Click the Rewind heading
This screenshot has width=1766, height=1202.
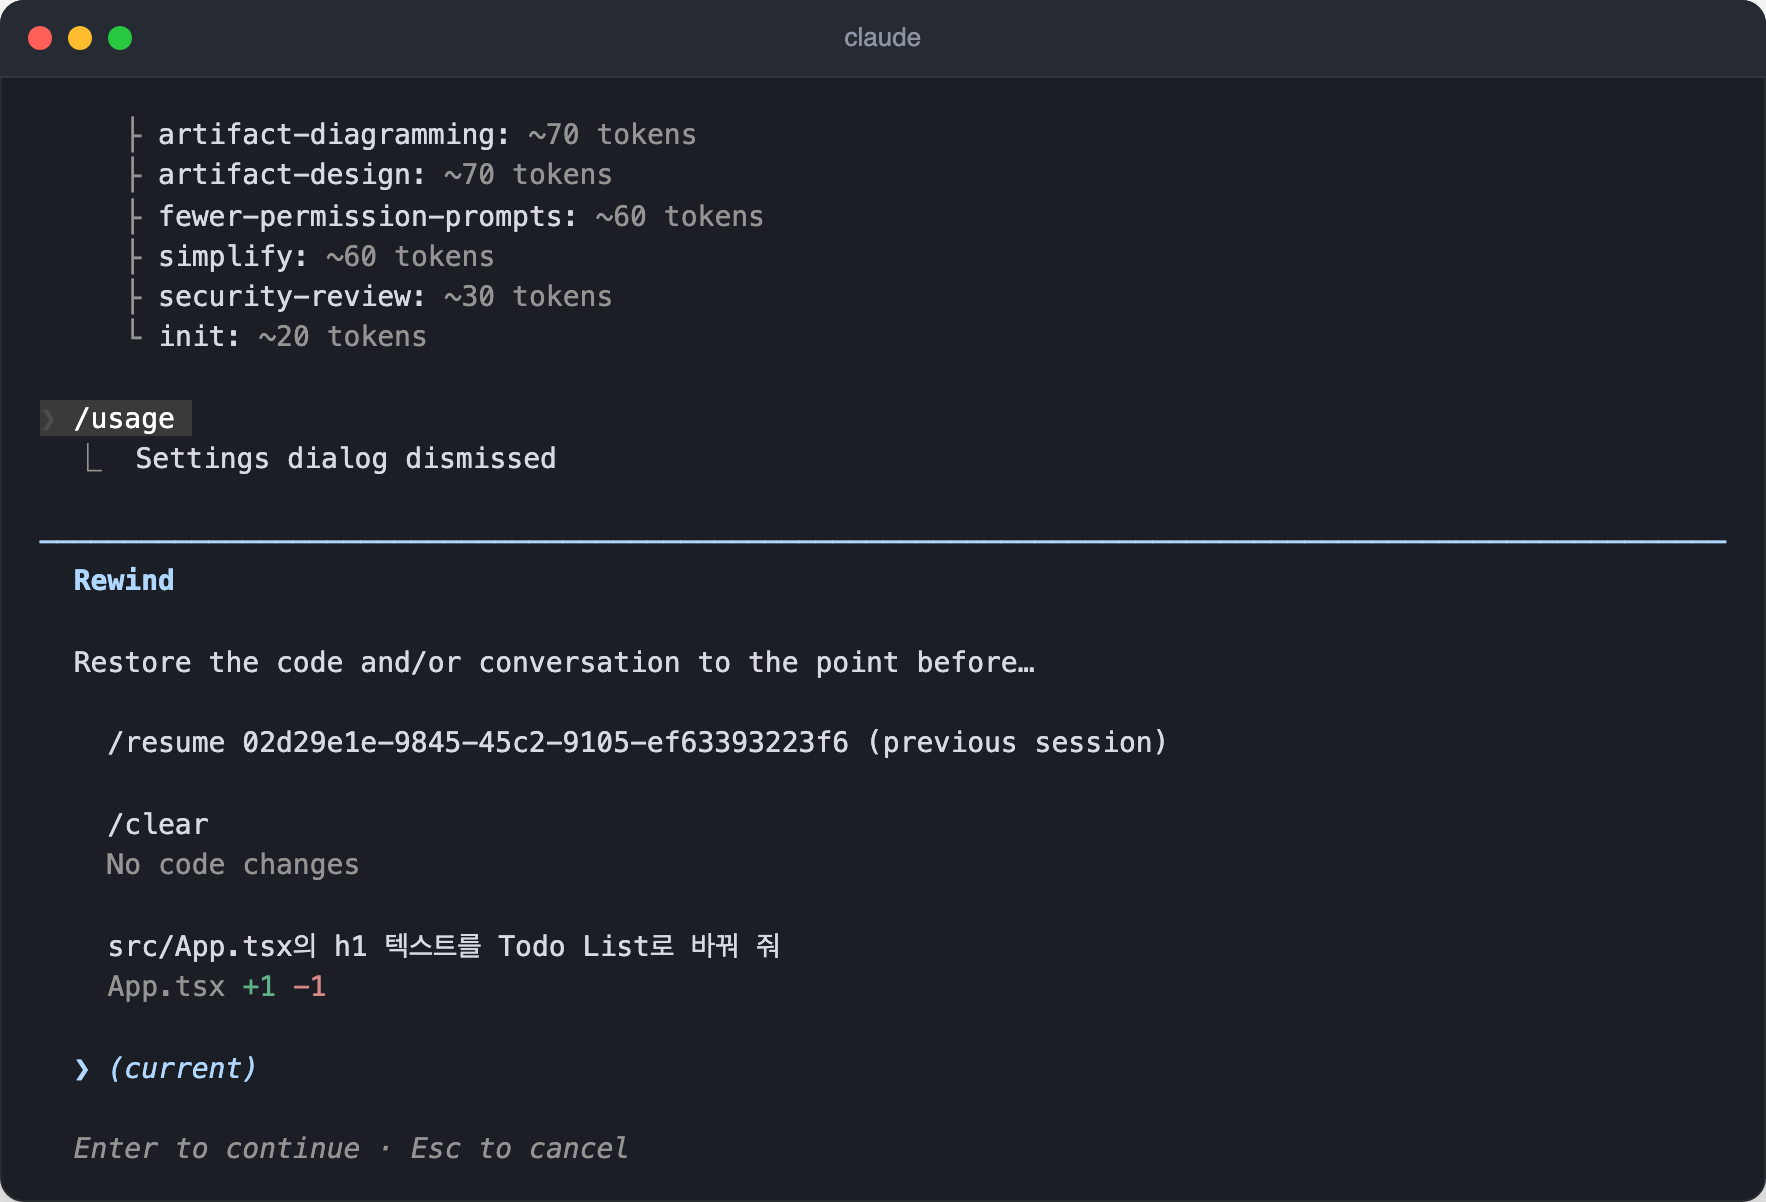click(124, 580)
